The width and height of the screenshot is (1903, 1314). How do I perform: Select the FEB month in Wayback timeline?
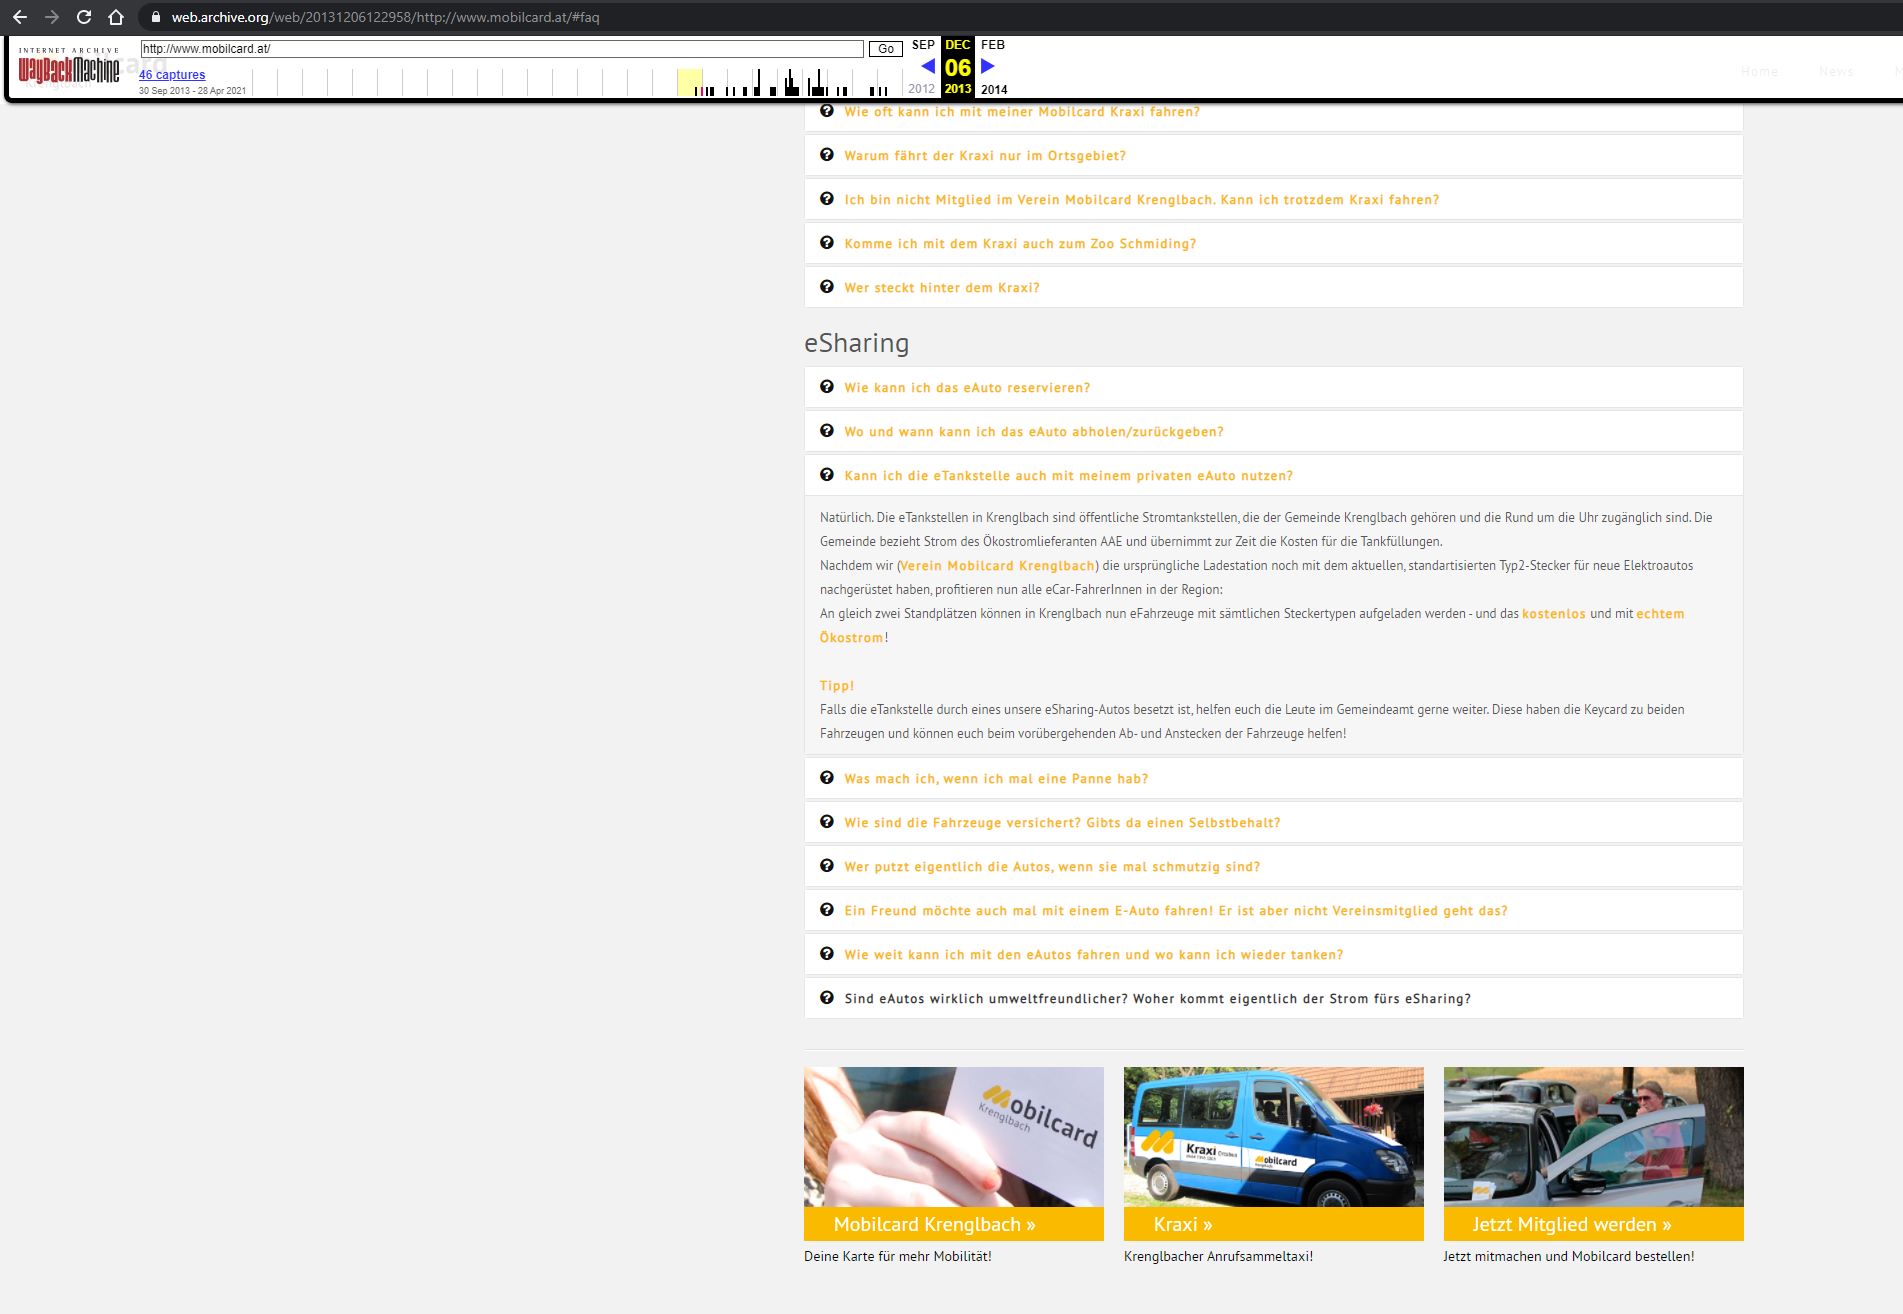point(993,45)
